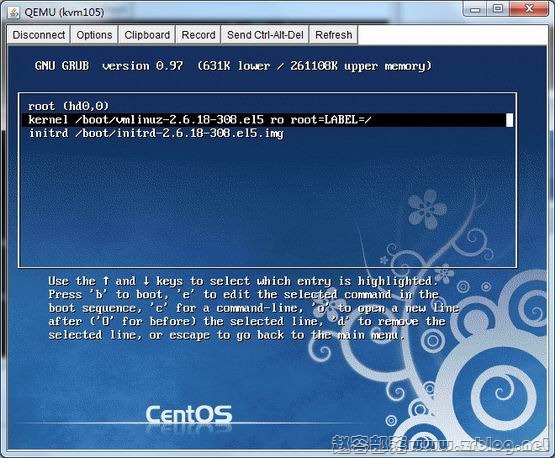
Task: Minimize the QEMU window
Action: 475,9
